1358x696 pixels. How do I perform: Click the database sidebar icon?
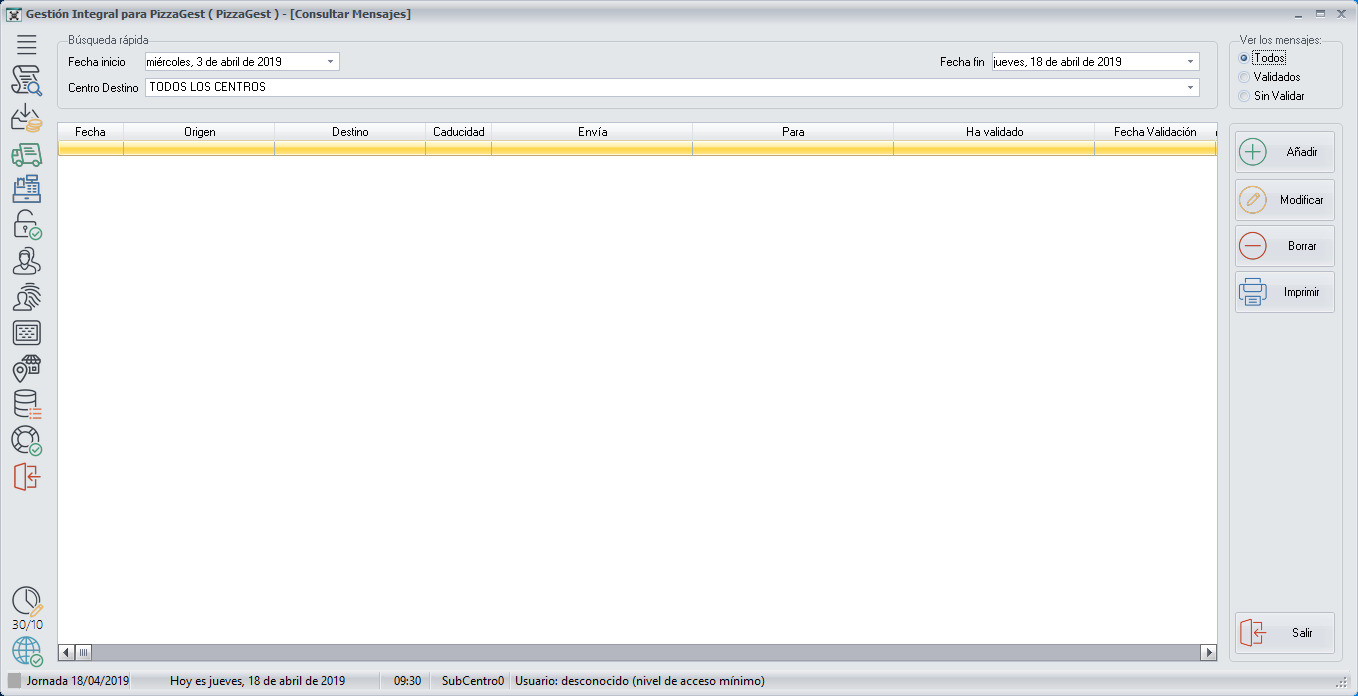click(x=27, y=405)
